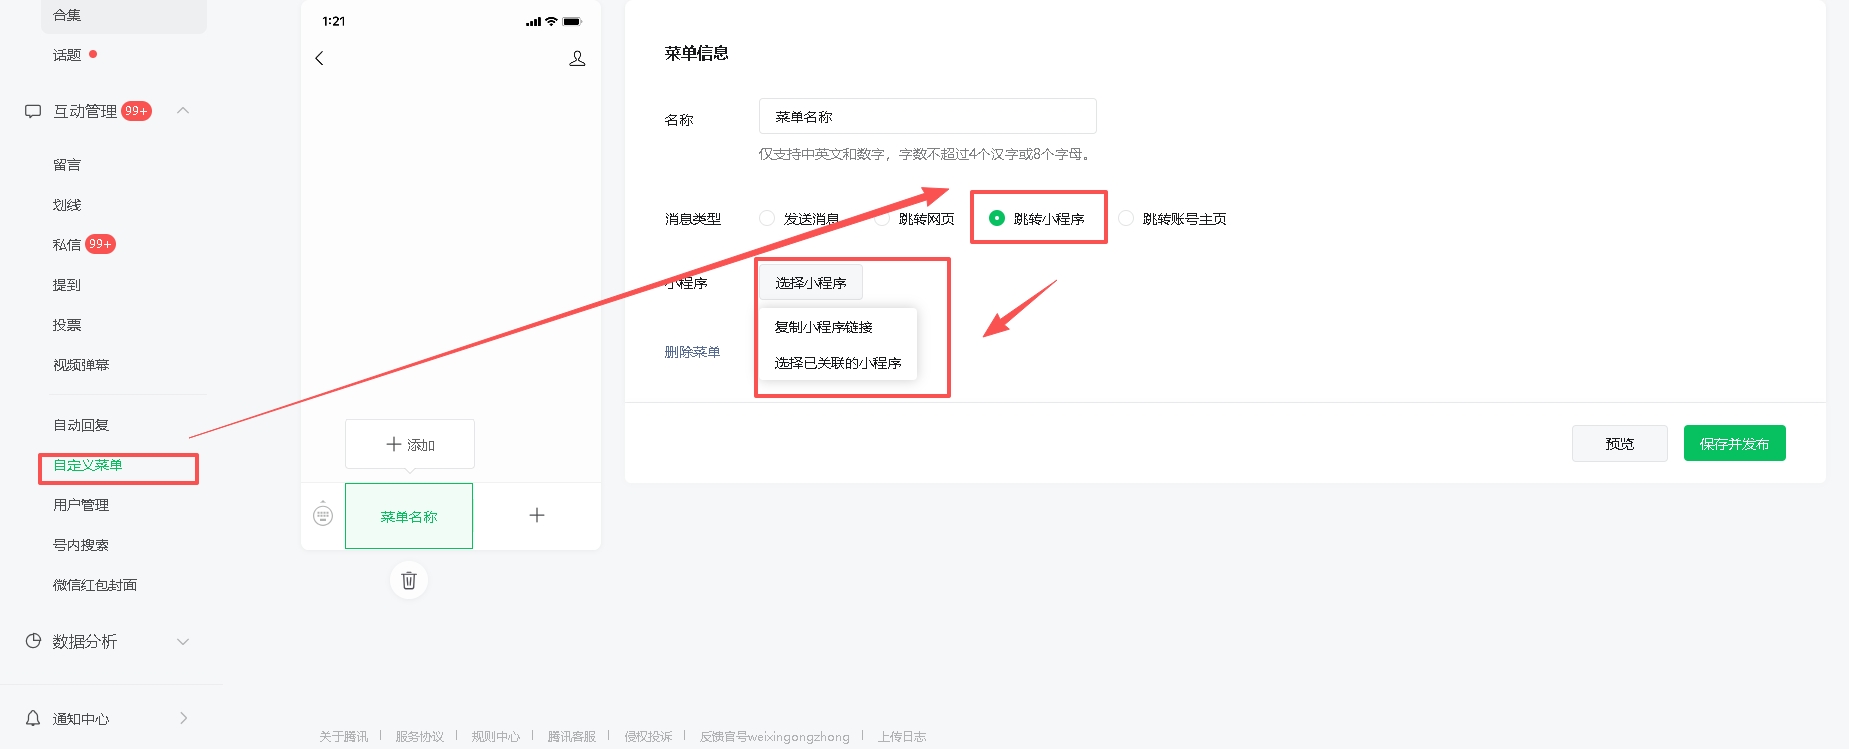Click the 删除菜单 link
Image resolution: width=1849 pixels, height=749 pixels.
[692, 352]
